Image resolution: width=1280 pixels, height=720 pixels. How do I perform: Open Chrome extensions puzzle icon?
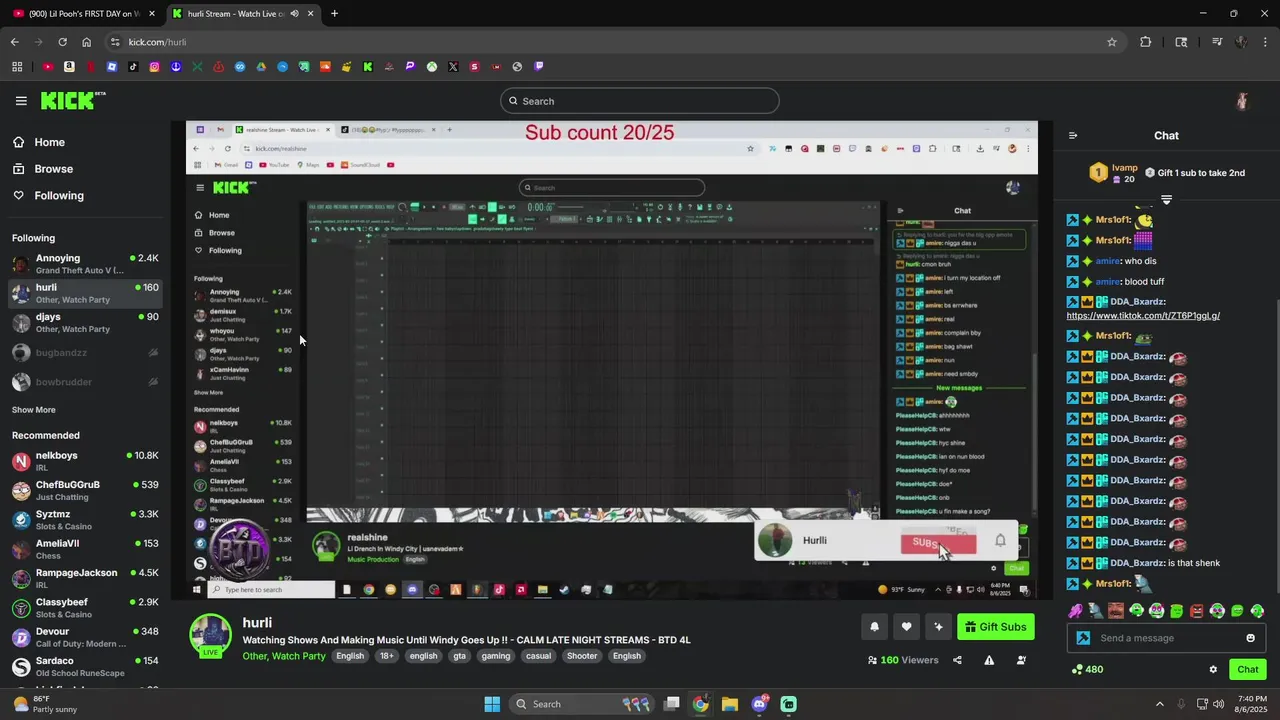[1145, 42]
